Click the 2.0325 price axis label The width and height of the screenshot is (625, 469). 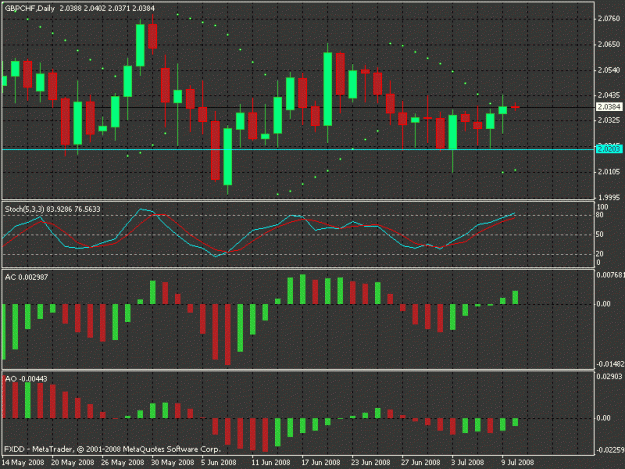click(x=609, y=120)
